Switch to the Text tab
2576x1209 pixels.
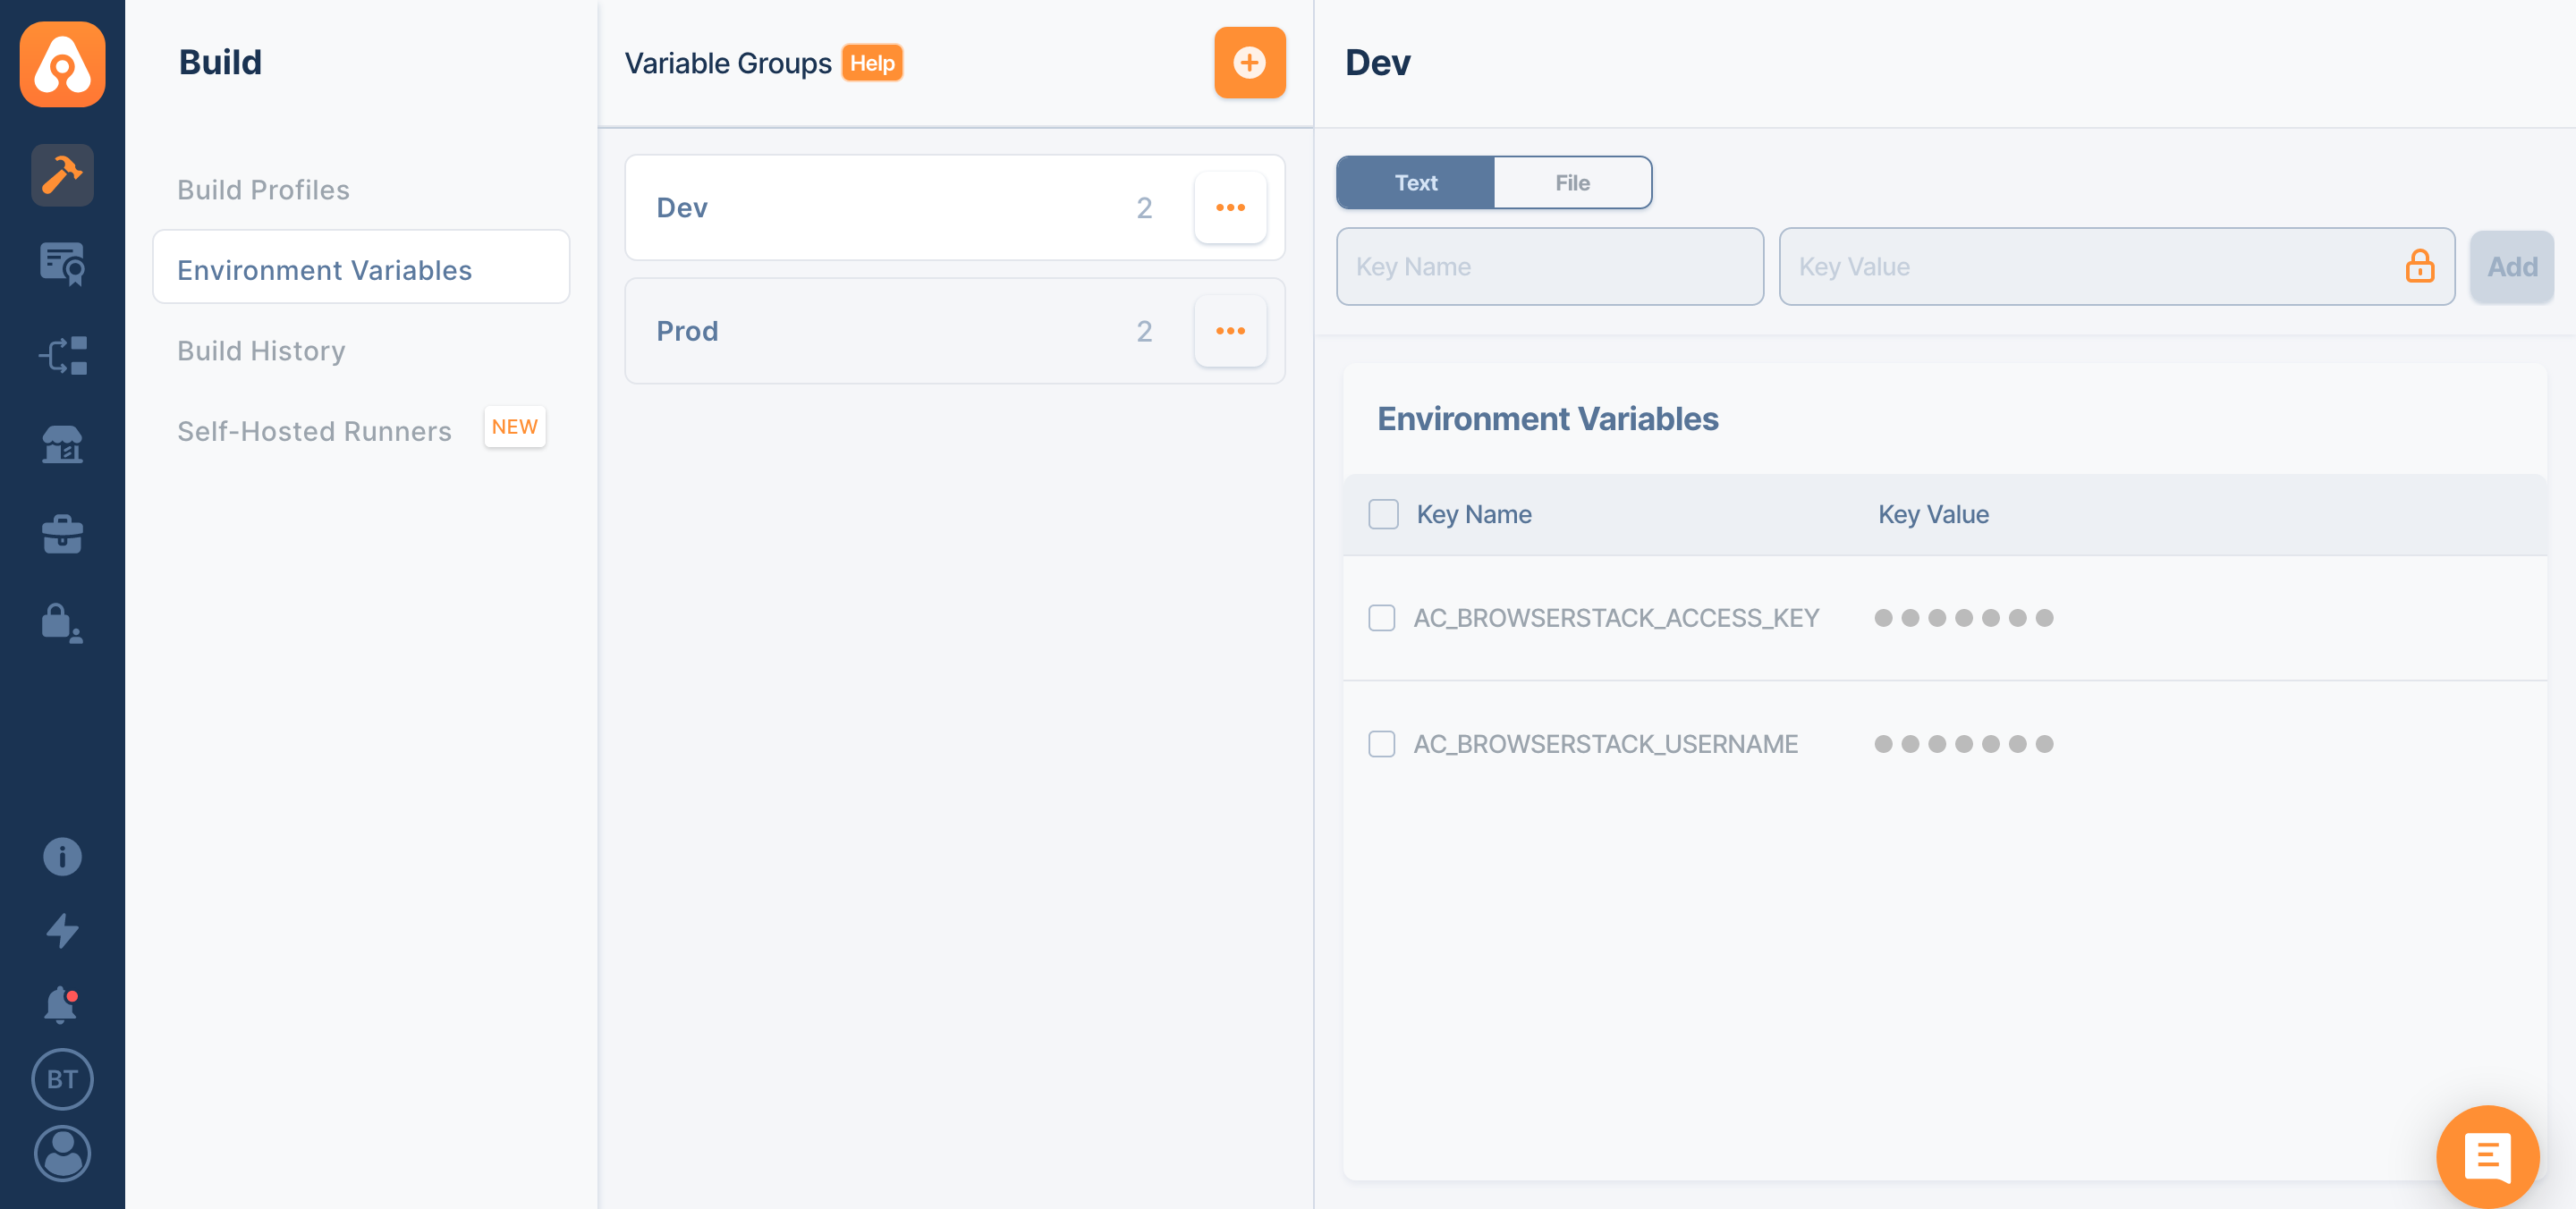[x=1415, y=182]
